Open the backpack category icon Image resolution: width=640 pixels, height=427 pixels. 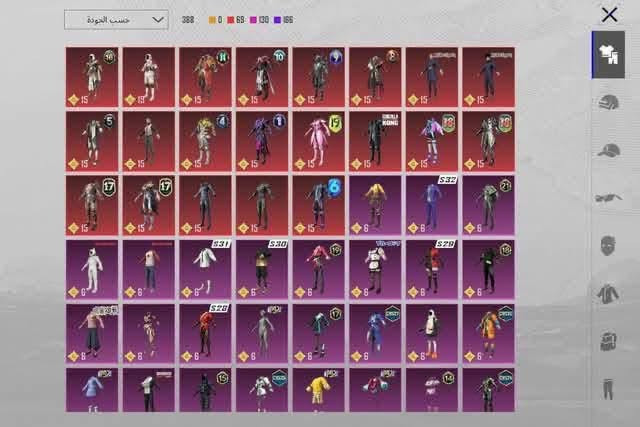click(x=608, y=341)
